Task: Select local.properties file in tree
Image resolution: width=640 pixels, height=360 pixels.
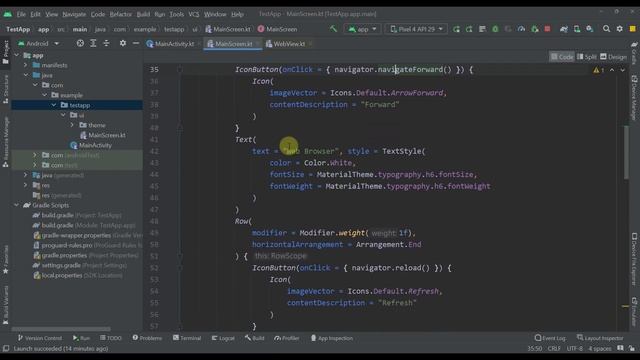Action: pyautogui.click(x=78, y=276)
